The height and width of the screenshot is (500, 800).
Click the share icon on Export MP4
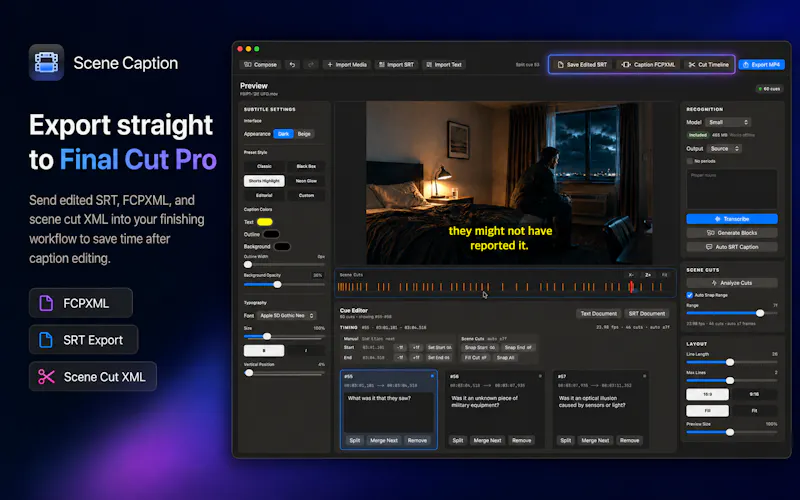click(x=746, y=65)
